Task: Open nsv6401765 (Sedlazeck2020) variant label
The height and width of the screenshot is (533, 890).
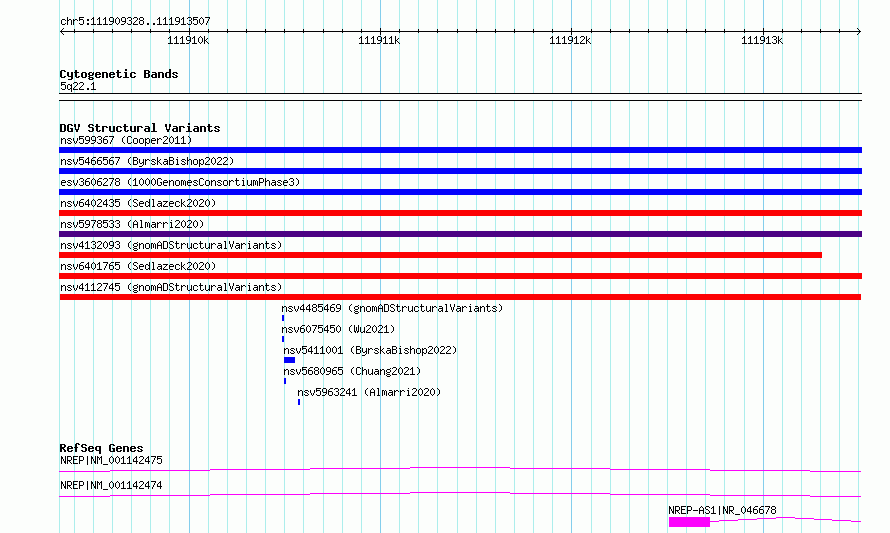Action: click(x=138, y=266)
